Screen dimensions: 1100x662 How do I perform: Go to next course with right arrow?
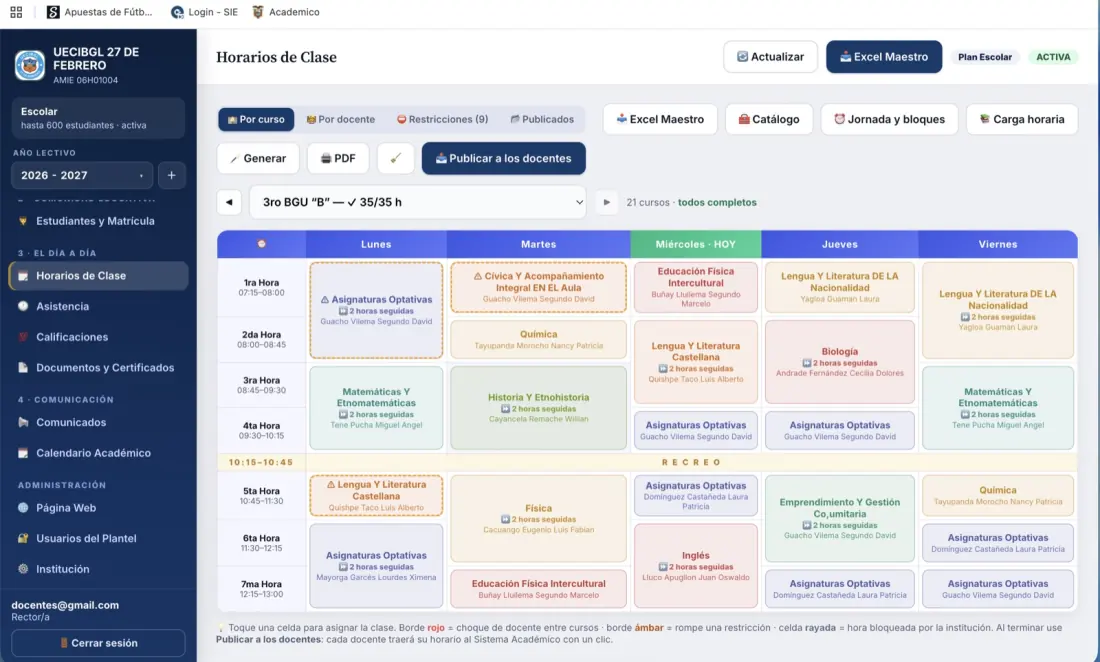pyautogui.click(x=607, y=202)
